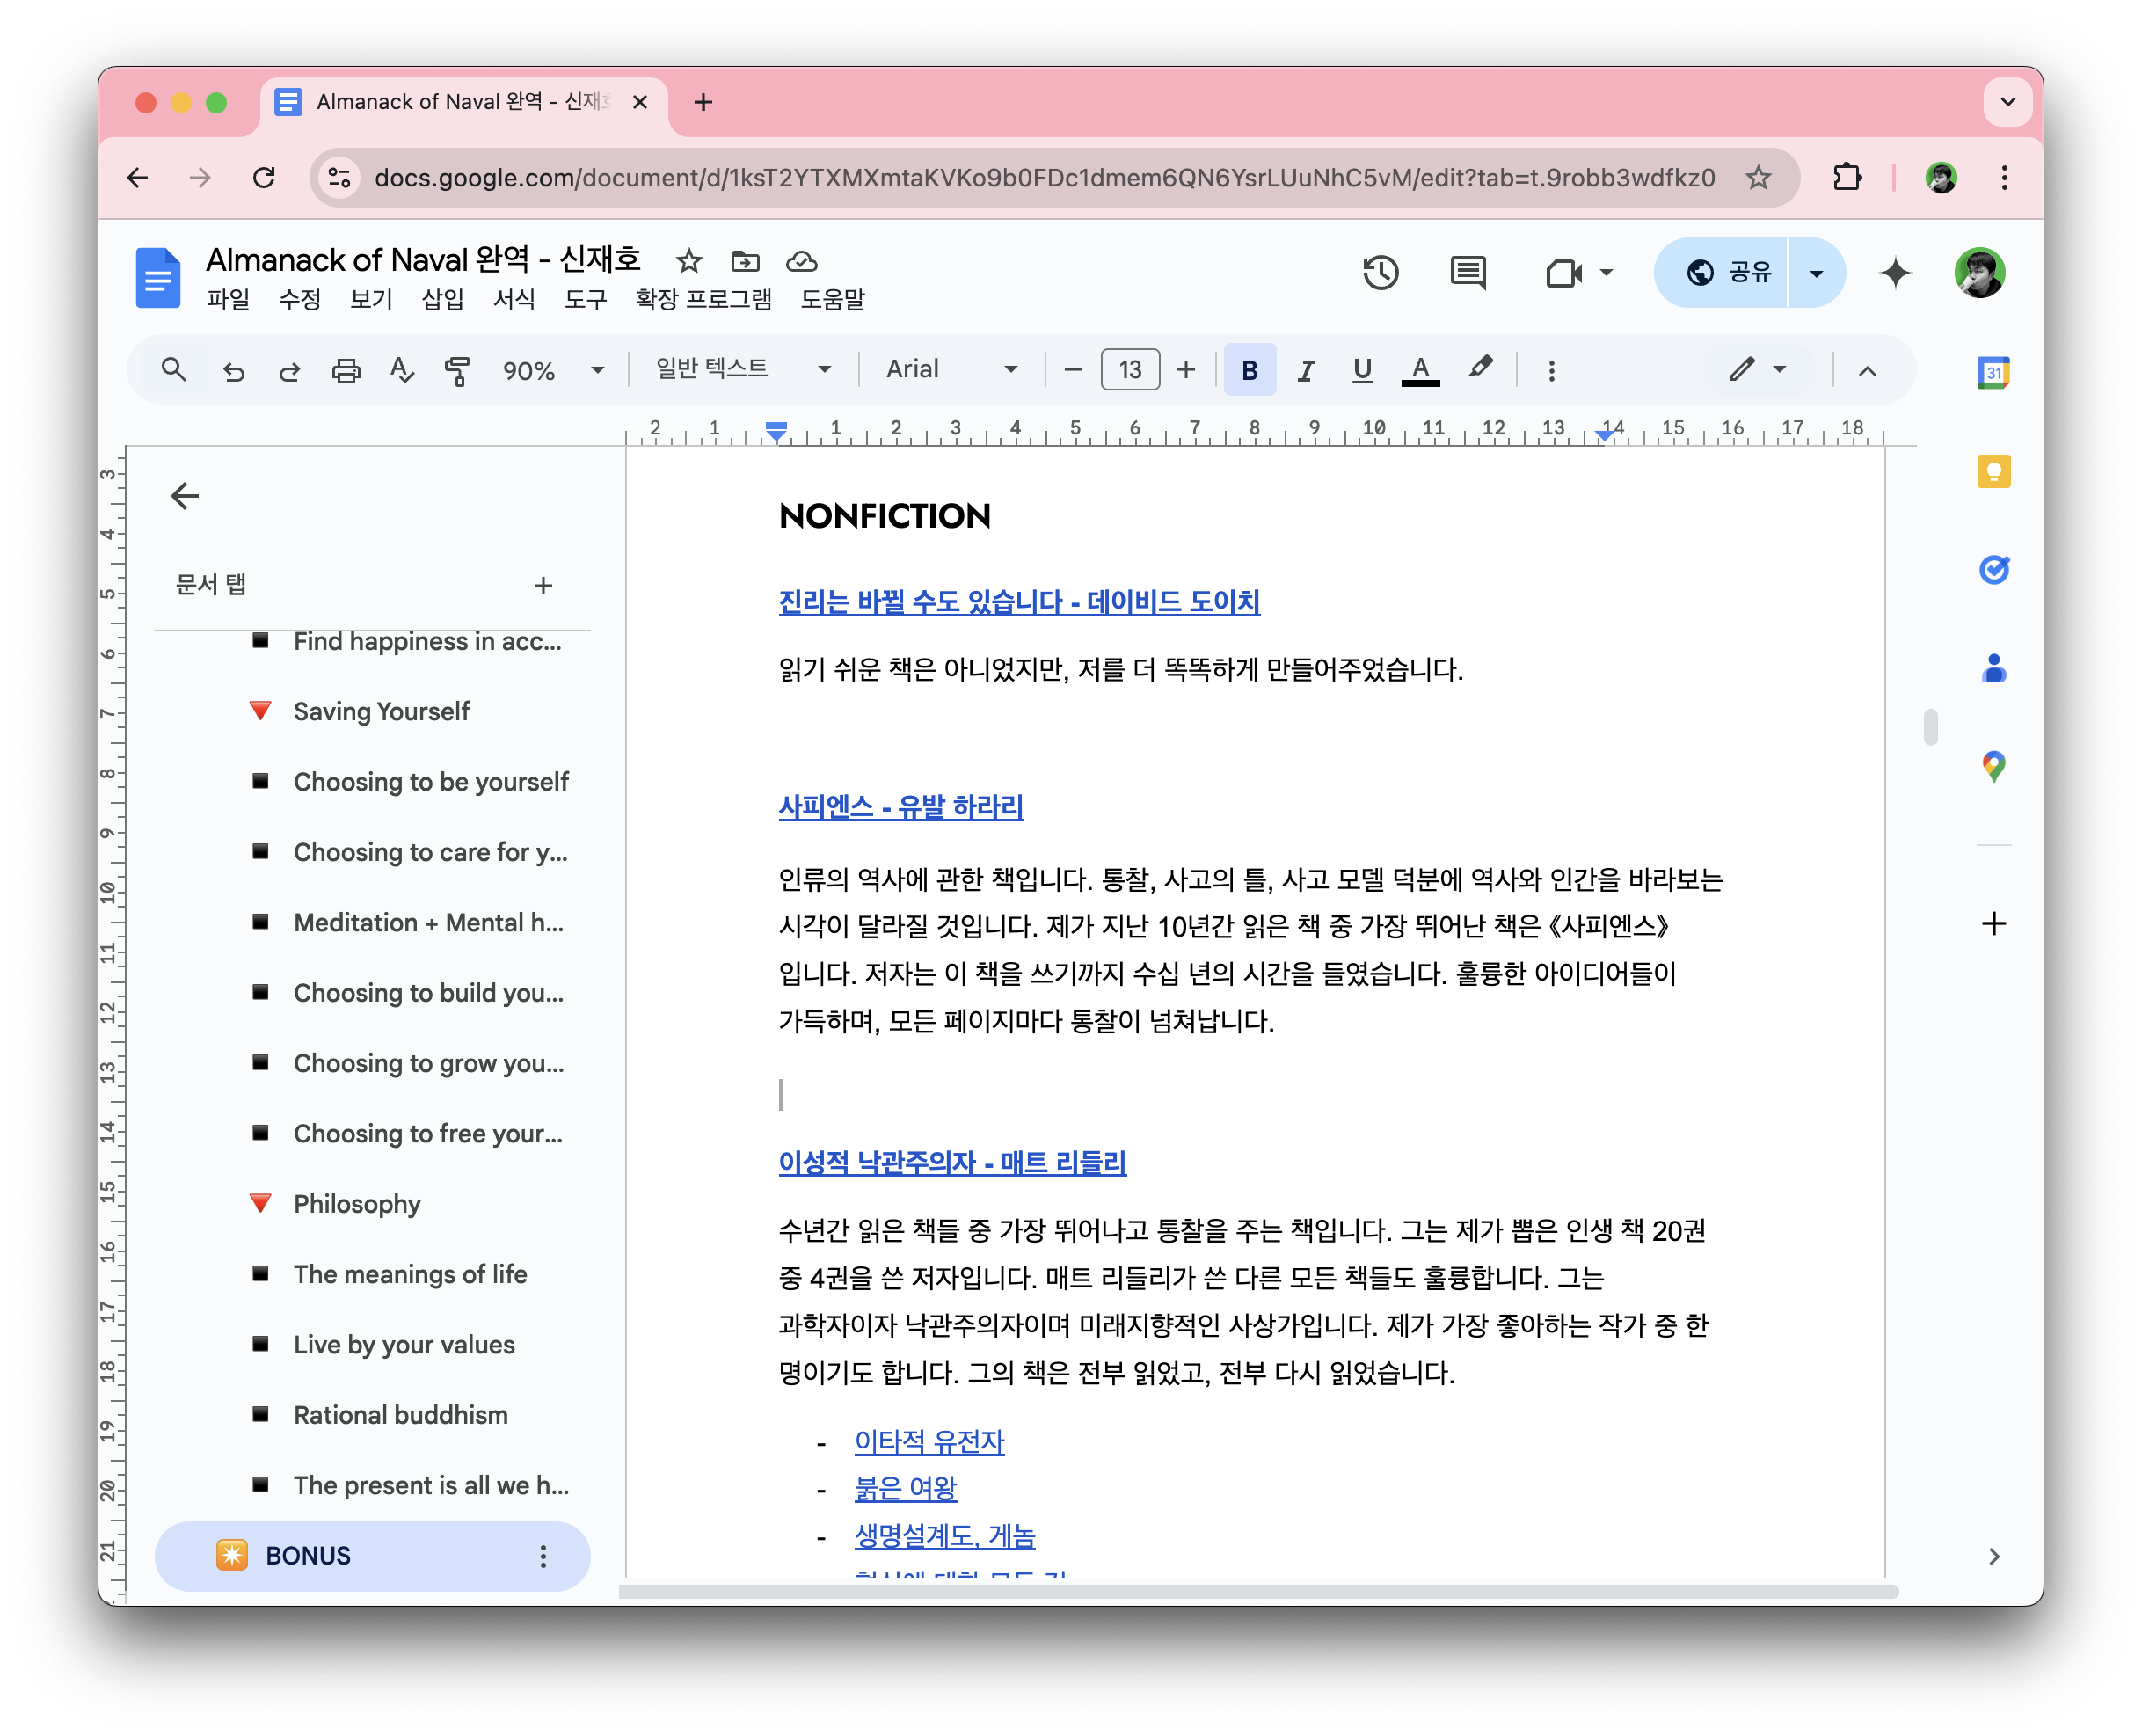Click the print icon in toolbar
This screenshot has height=1736, width=2142.
pos(345,371)
